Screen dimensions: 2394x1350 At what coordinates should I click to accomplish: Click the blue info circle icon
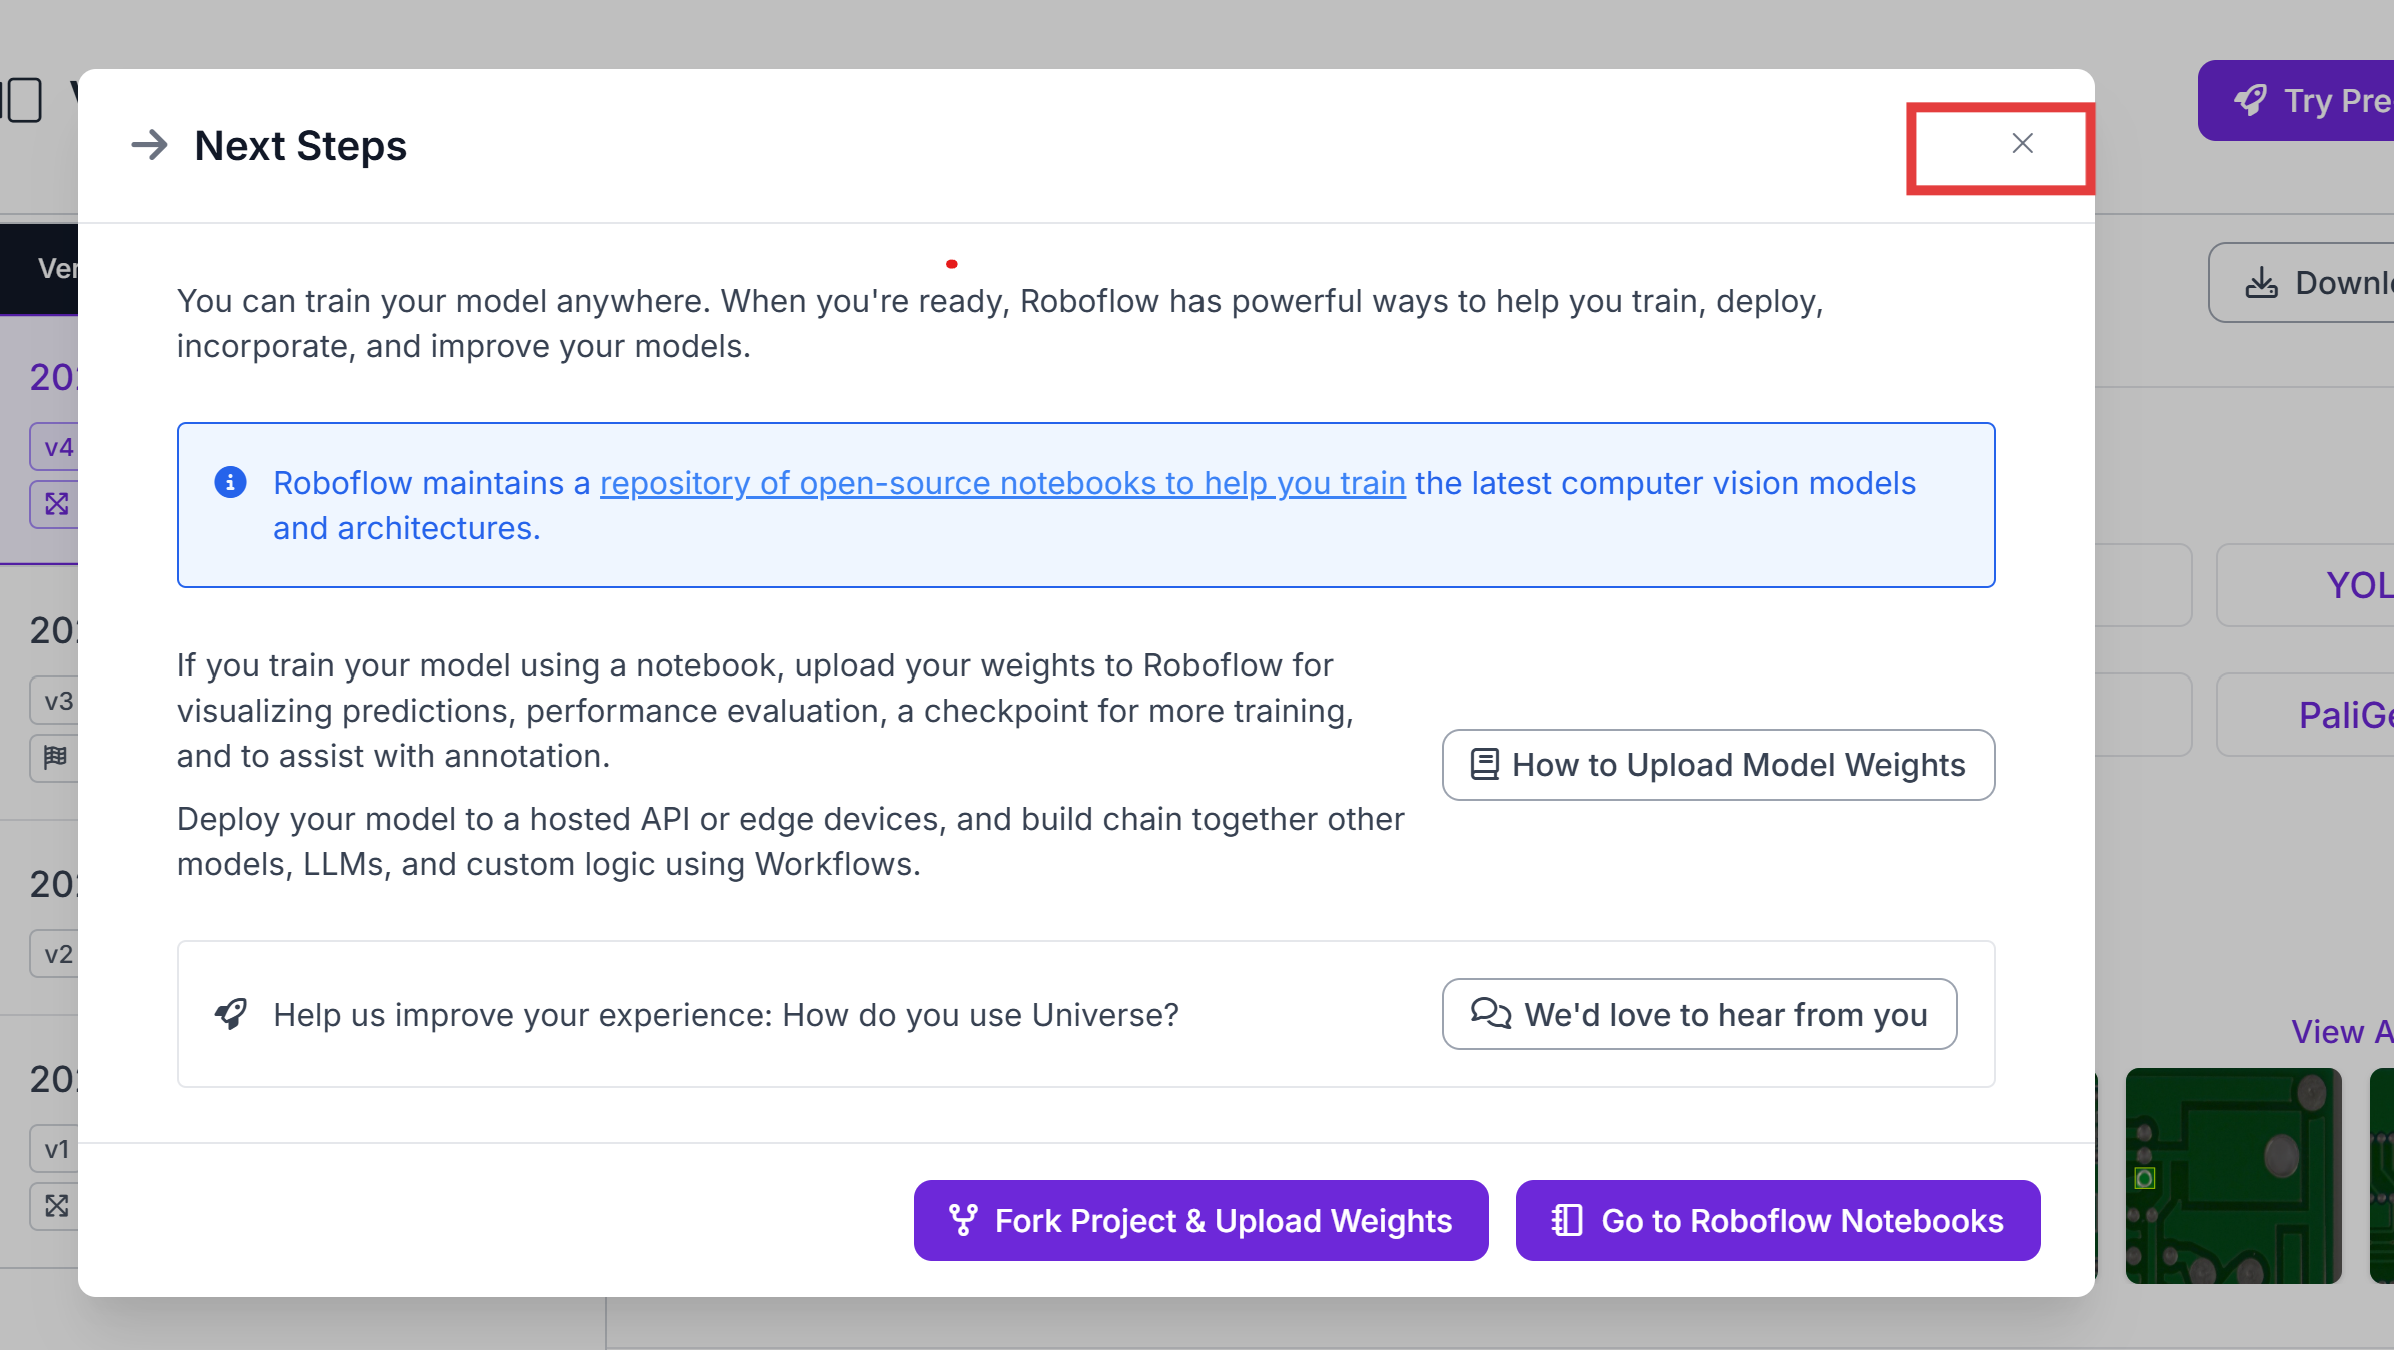point(230,482)
